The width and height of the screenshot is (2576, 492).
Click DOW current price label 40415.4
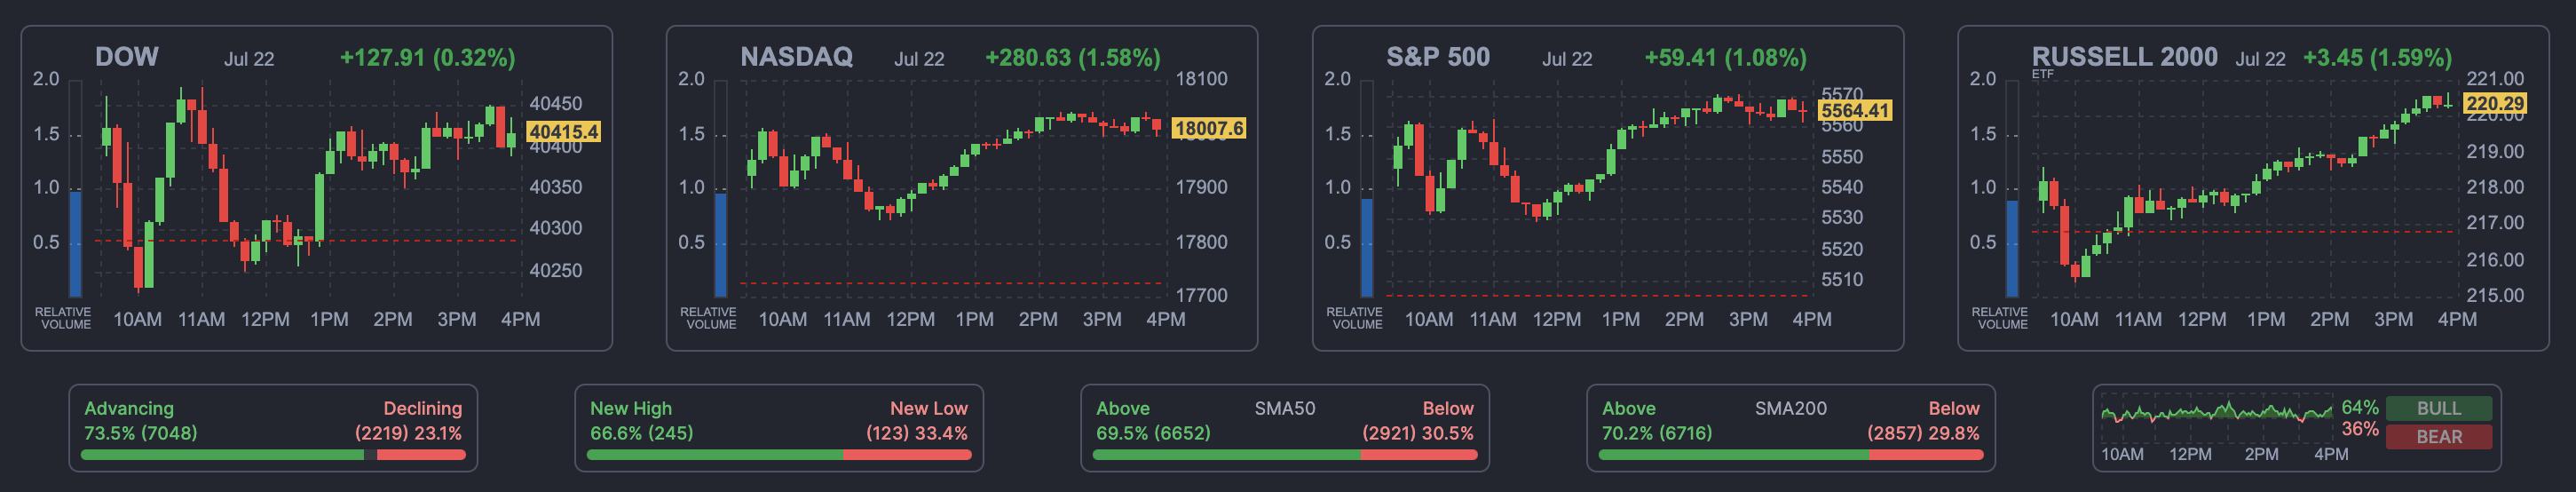tap(563, 131)
